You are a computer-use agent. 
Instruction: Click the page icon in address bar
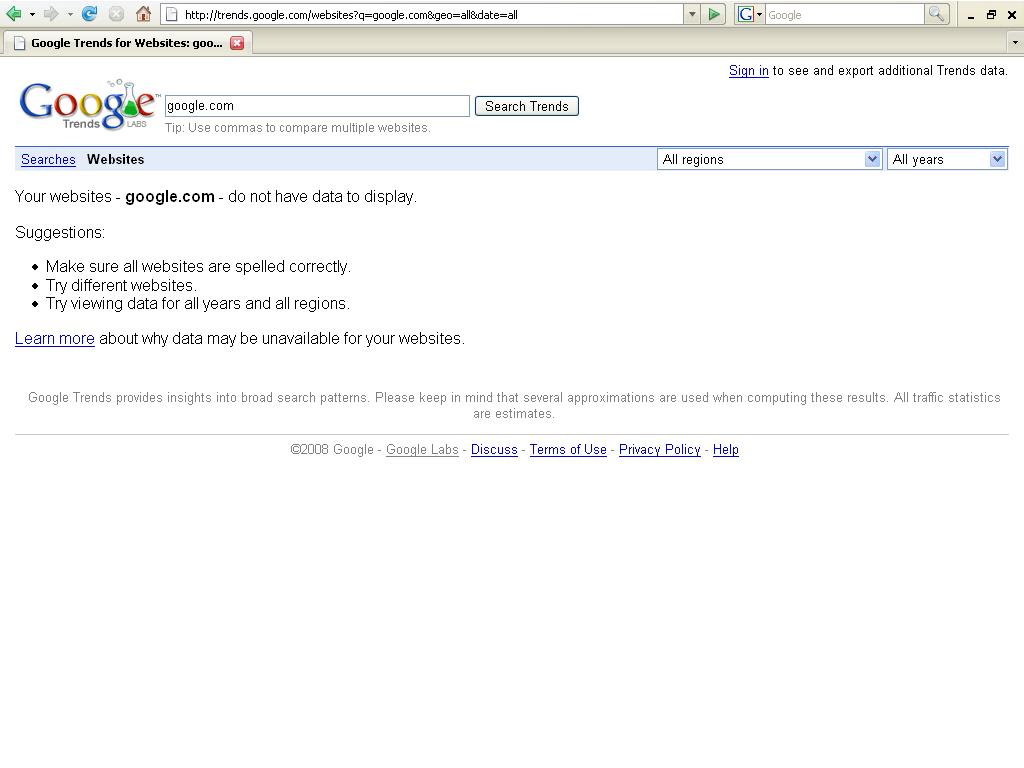click(172, 14)
